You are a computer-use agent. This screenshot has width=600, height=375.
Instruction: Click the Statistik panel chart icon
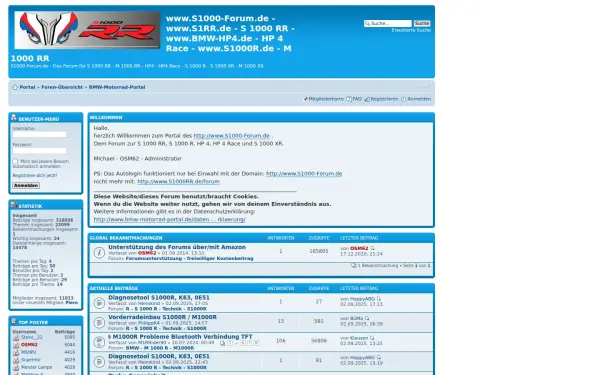(14, 205)
